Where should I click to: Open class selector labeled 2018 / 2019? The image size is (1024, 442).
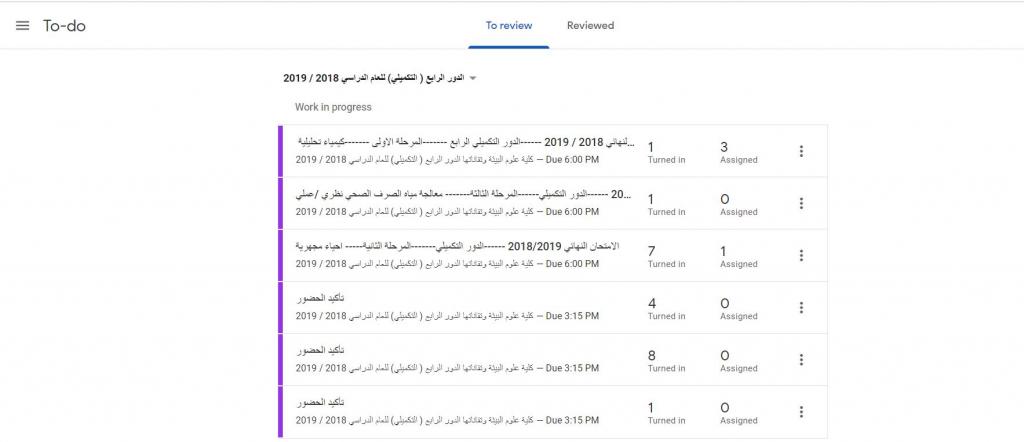(x=375, y=78)
